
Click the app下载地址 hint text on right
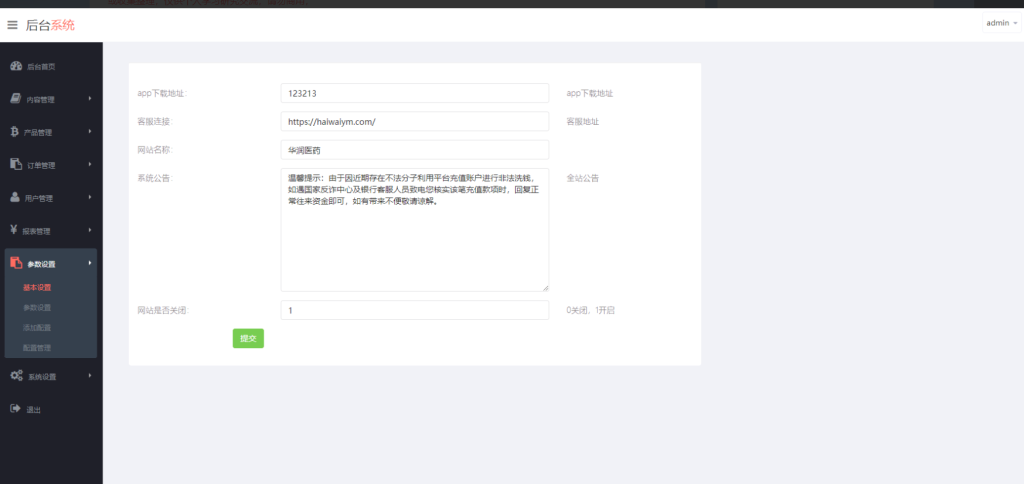(590, 93)
